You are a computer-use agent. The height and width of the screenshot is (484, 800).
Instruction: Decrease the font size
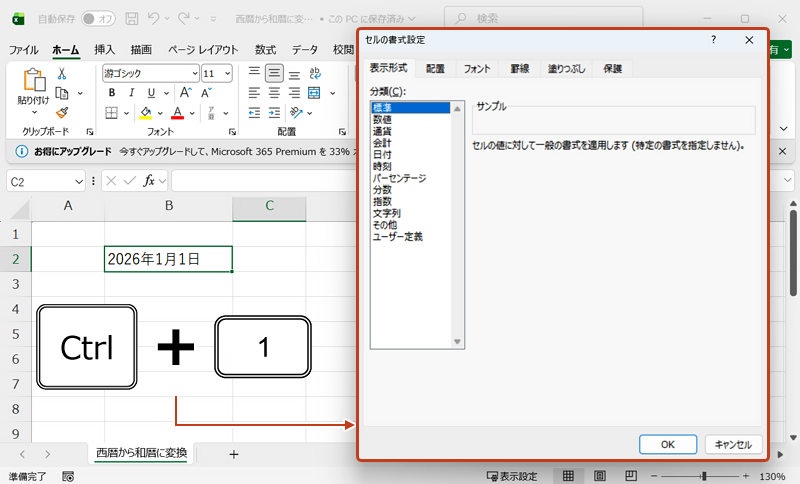(206, 93)
